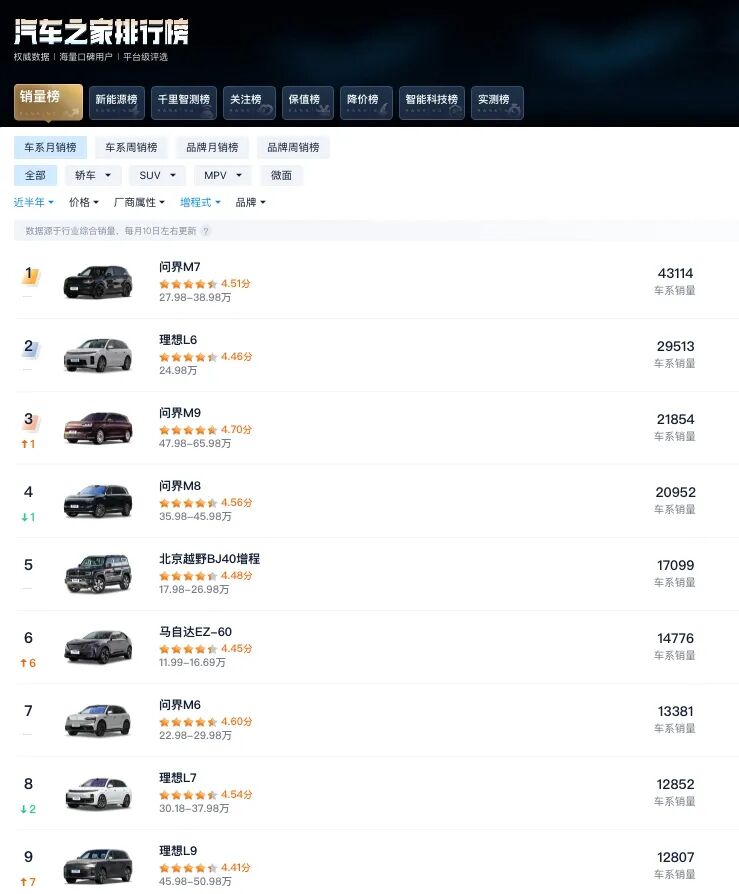Screen dimensions: 739x894
Task: Open the 降价榜 tab
Action: (366, 103)
